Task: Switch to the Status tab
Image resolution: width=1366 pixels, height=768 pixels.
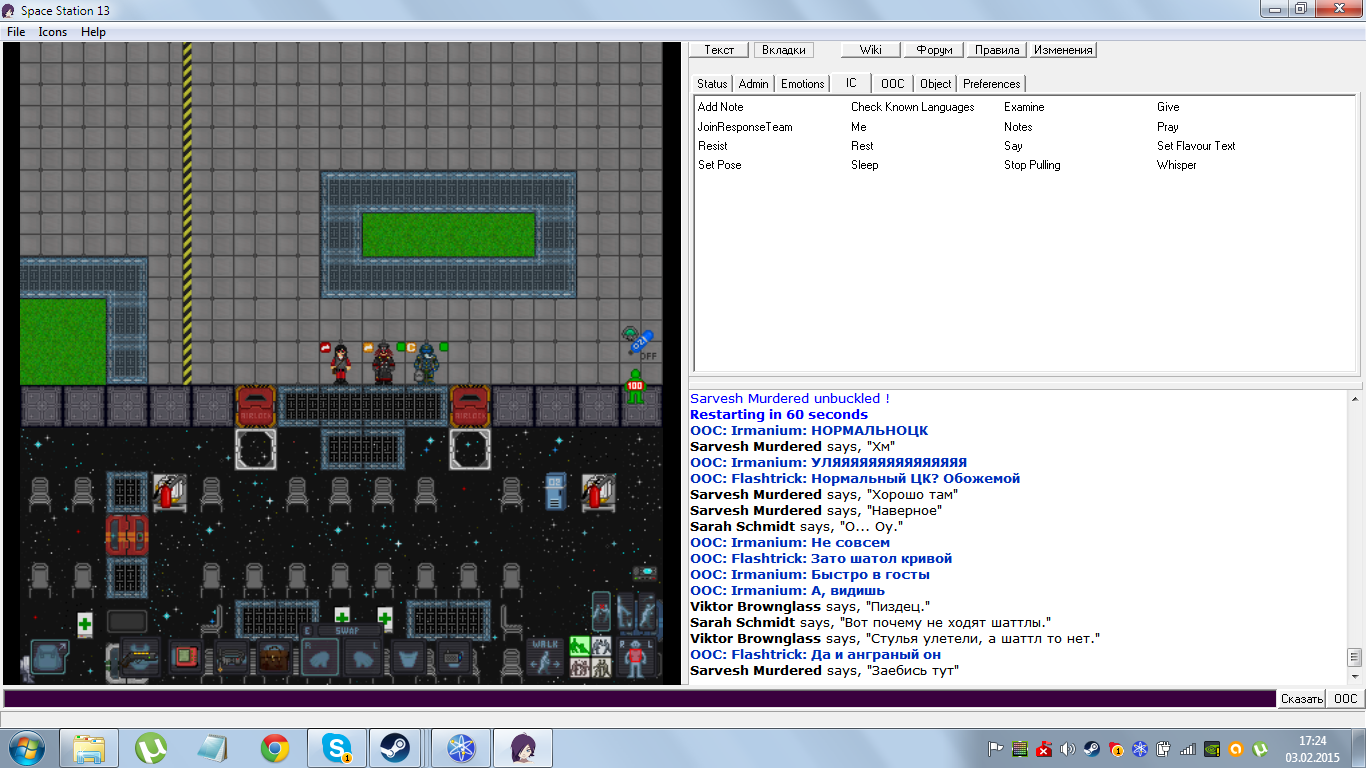Action: click(x=712, y=84)
